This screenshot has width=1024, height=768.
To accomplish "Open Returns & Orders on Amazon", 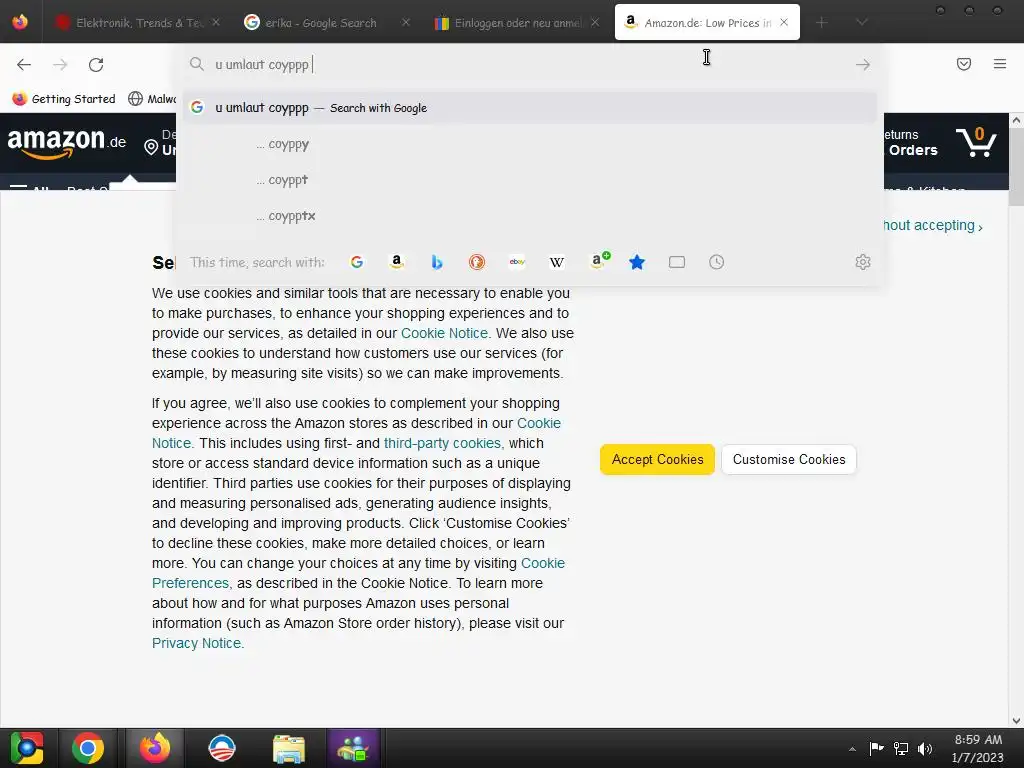I will [x=911, y=142].
